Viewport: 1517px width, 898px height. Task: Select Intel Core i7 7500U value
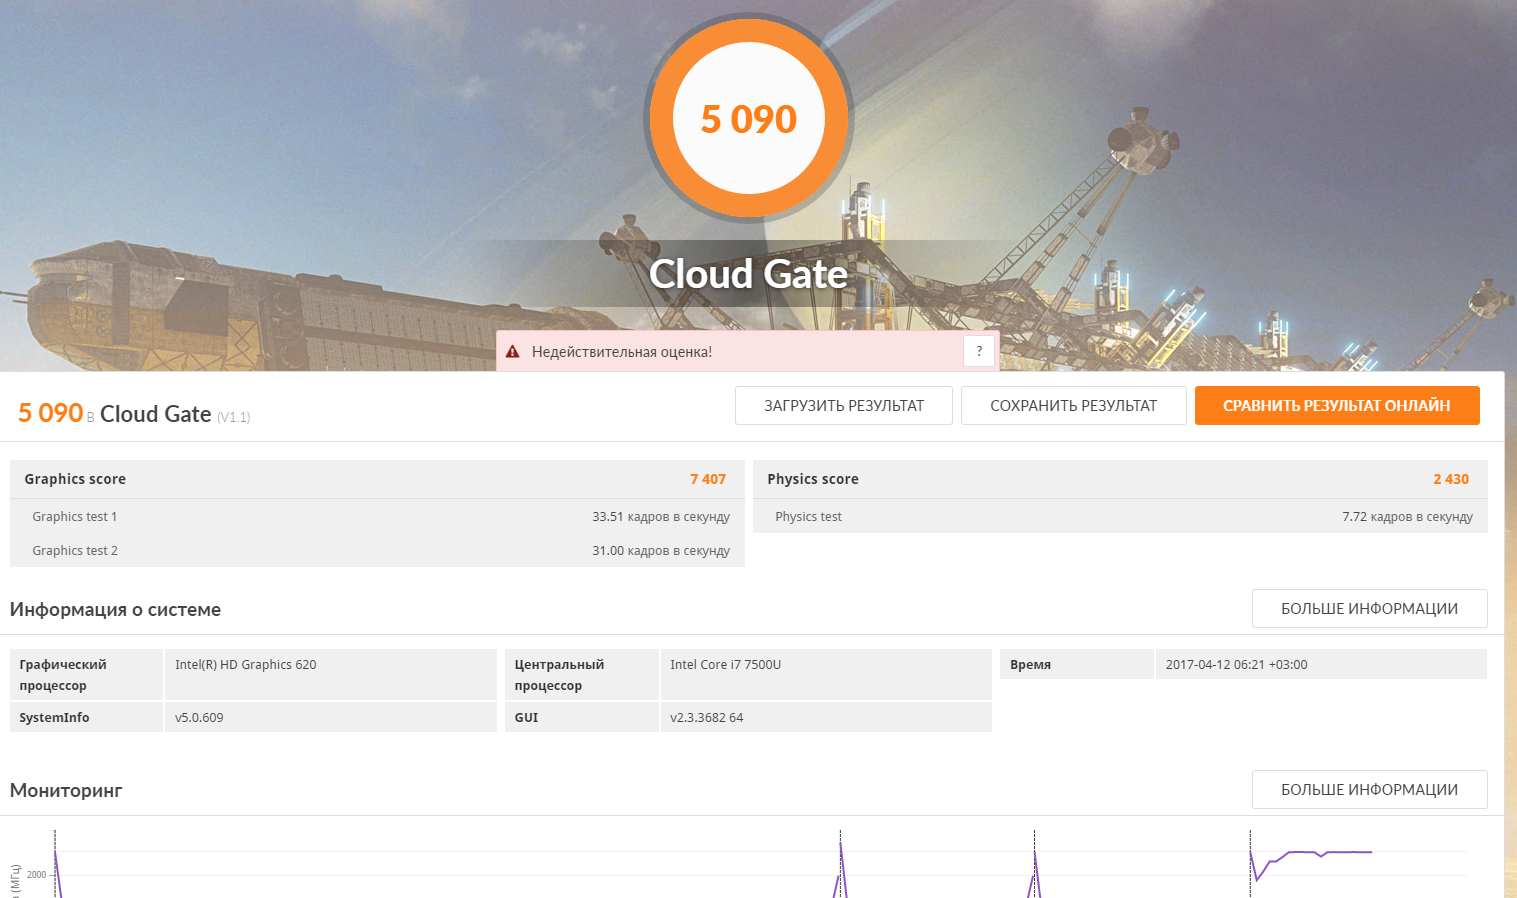point(726,665)
